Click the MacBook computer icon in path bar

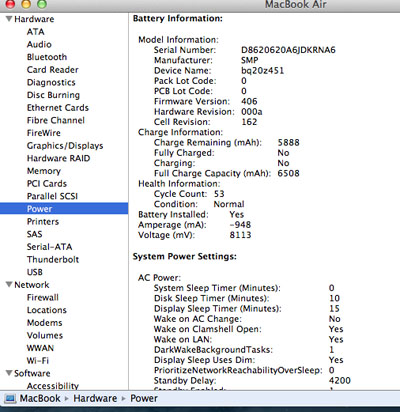coord(10,398)
